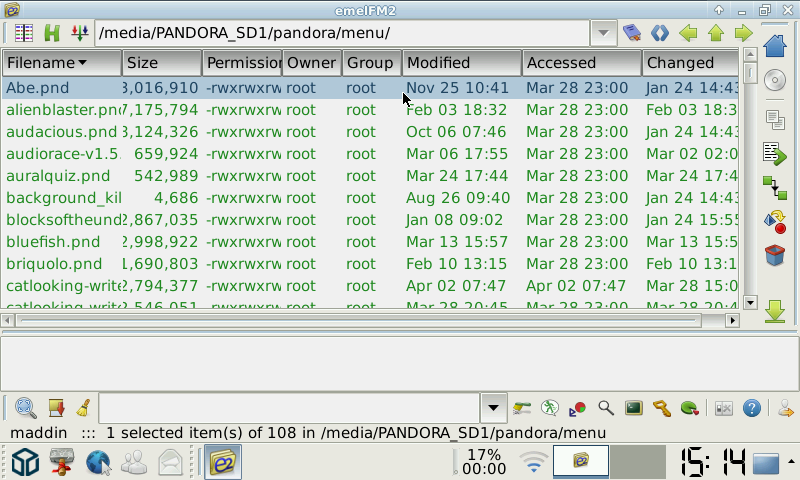Open the mail envelope taskbar icon
Screen dimensions: 800x480
170,462
